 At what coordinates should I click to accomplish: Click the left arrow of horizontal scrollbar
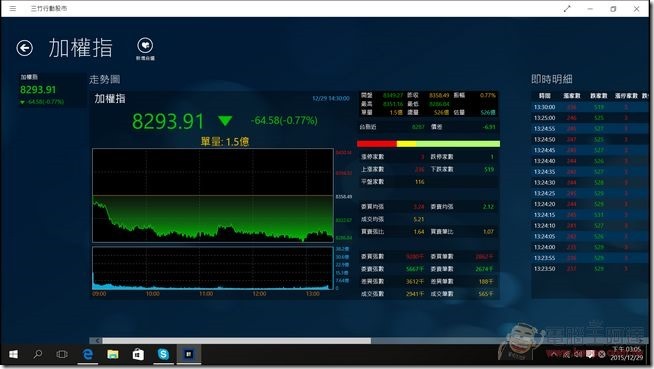tap(97, 341)
